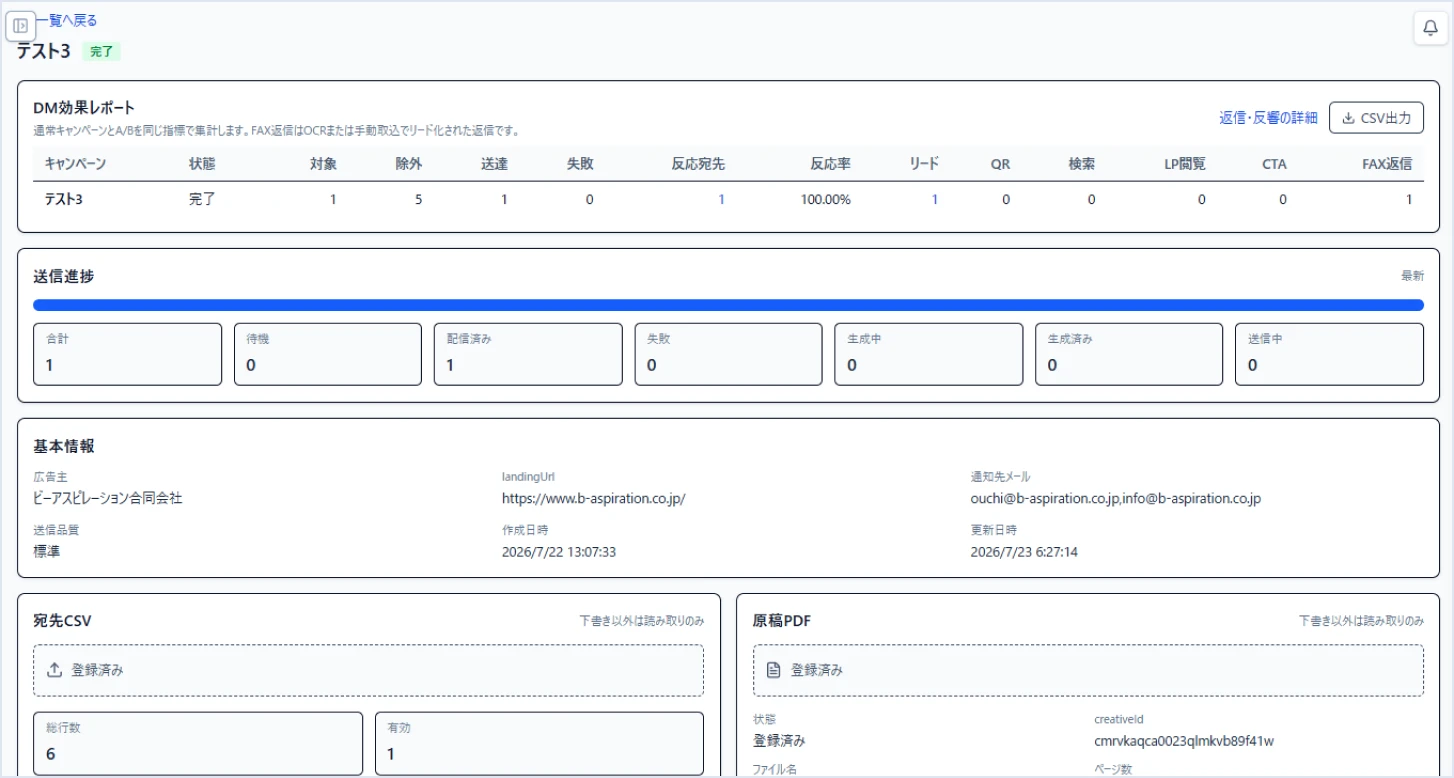This screenshot has height=778, width=1454.
Task: Click the 最新 label in 送信進捗
Action: [x=1412, y=276]
